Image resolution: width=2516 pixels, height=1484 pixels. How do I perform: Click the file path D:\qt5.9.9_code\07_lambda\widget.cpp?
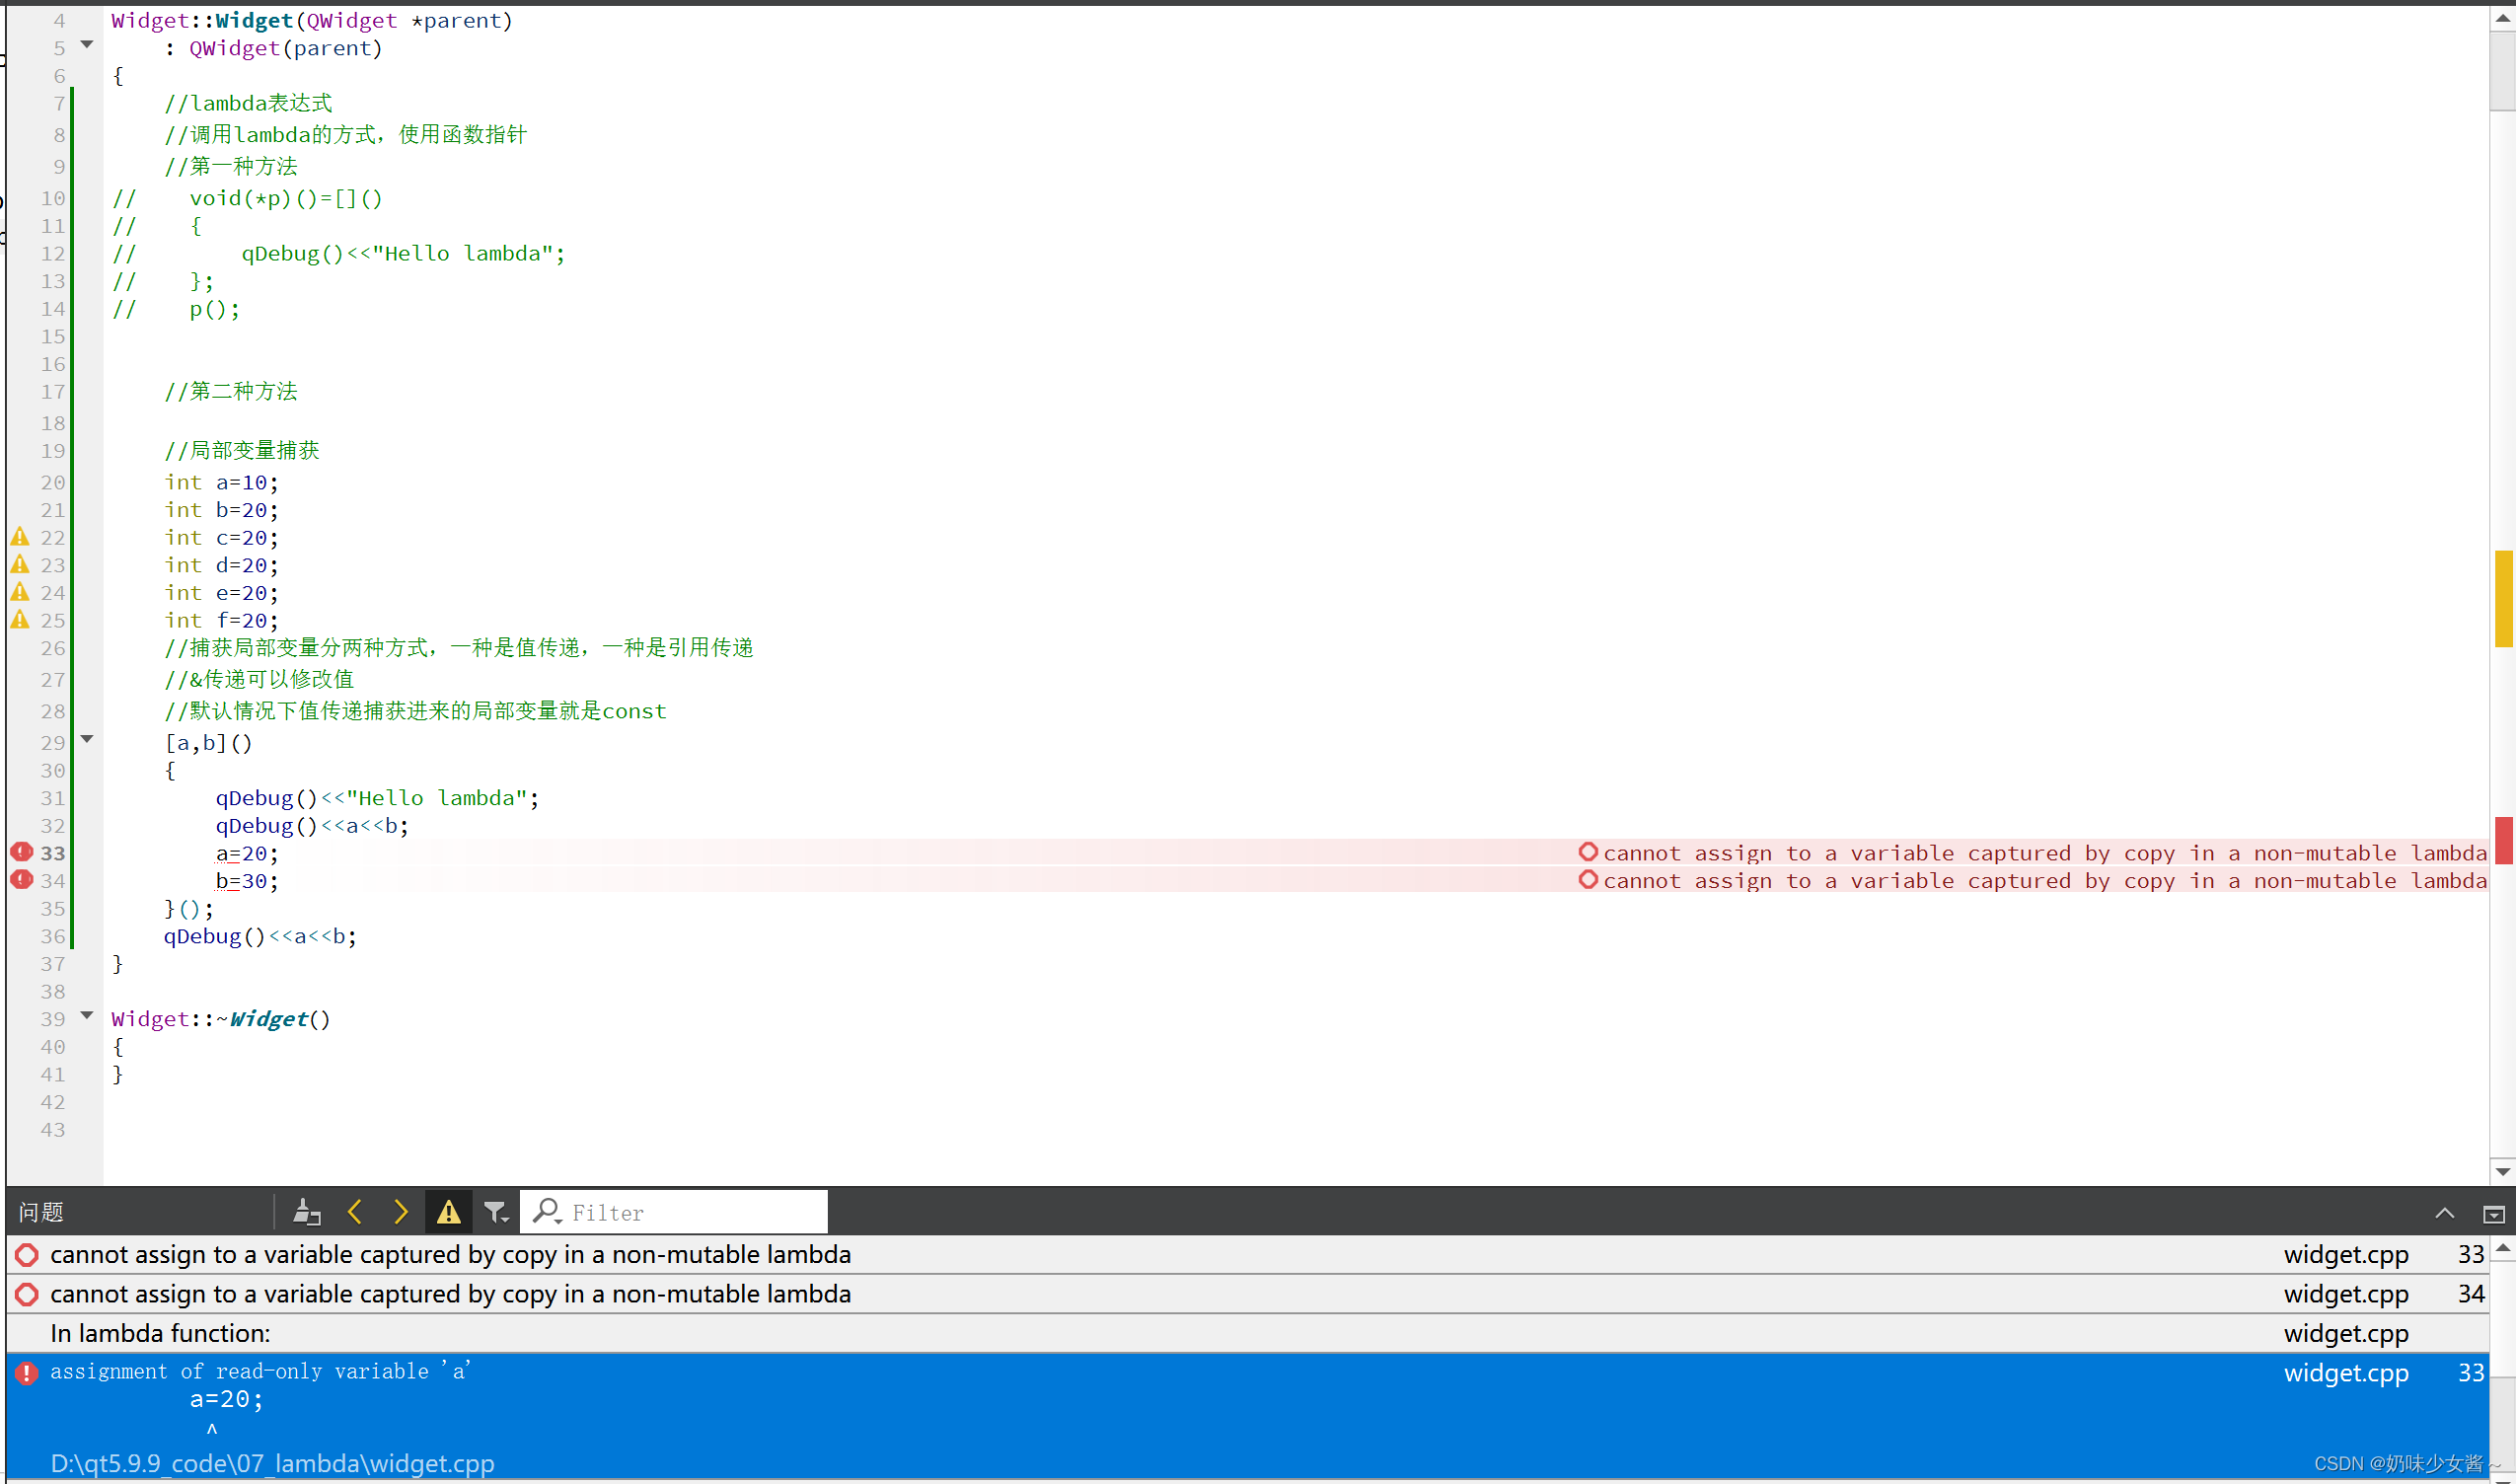[x=272, y=1463]
